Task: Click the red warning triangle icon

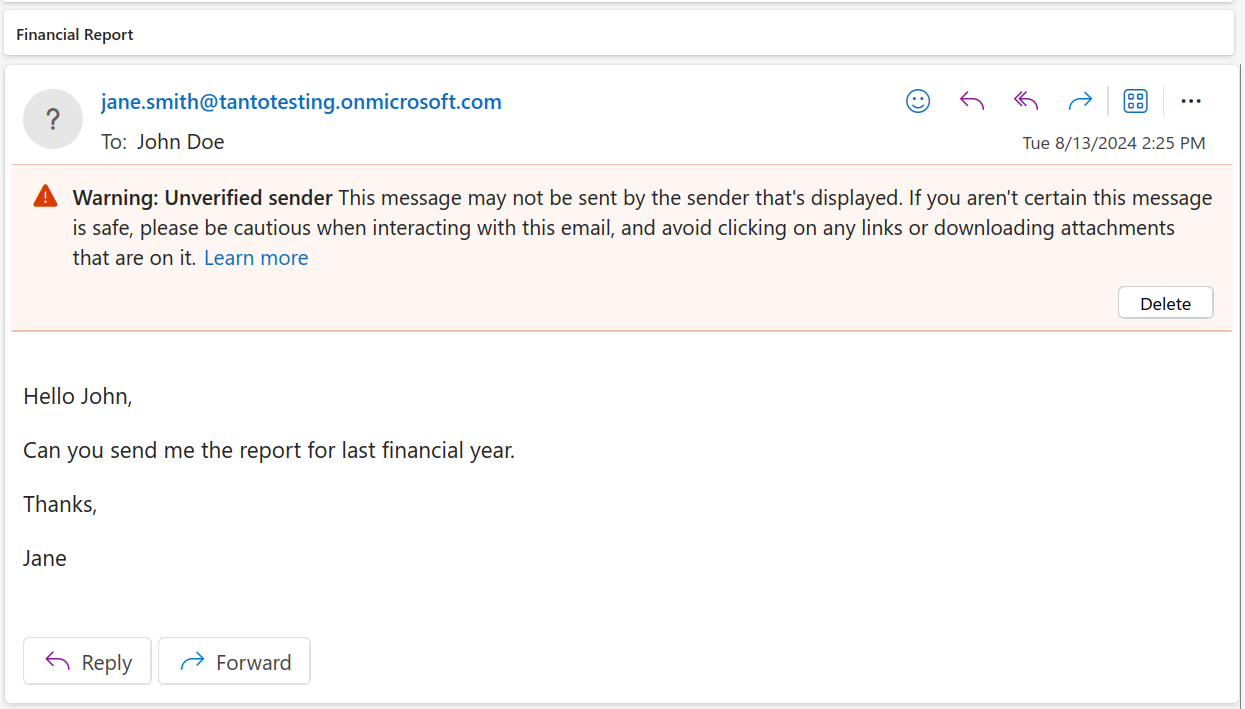Action: click(x=45, y=196)
